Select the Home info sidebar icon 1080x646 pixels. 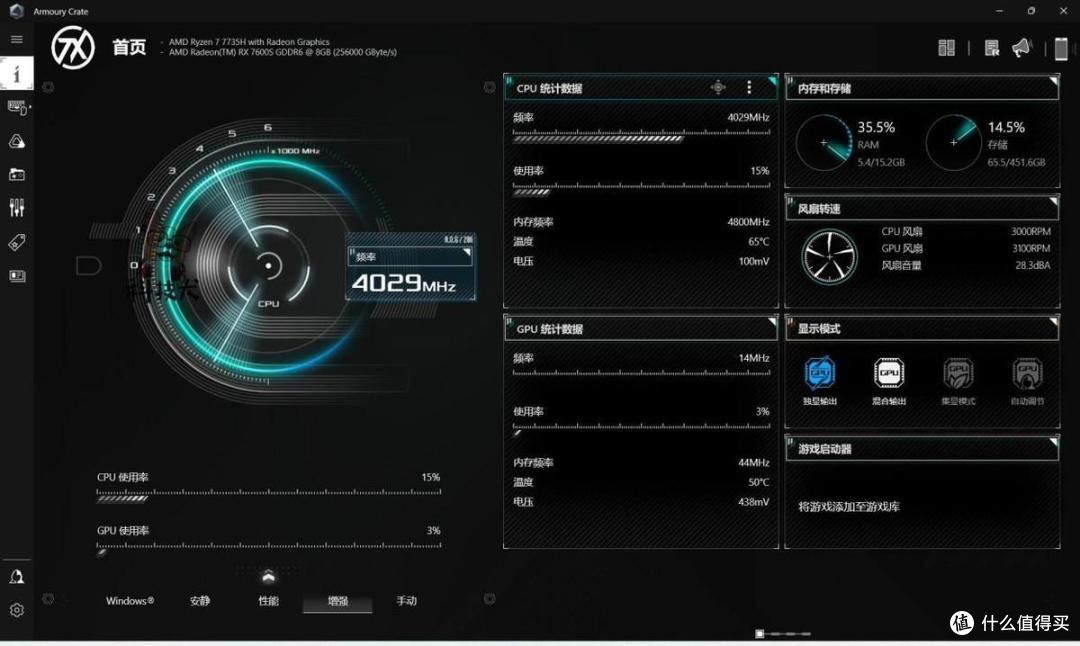coord(17,74)
